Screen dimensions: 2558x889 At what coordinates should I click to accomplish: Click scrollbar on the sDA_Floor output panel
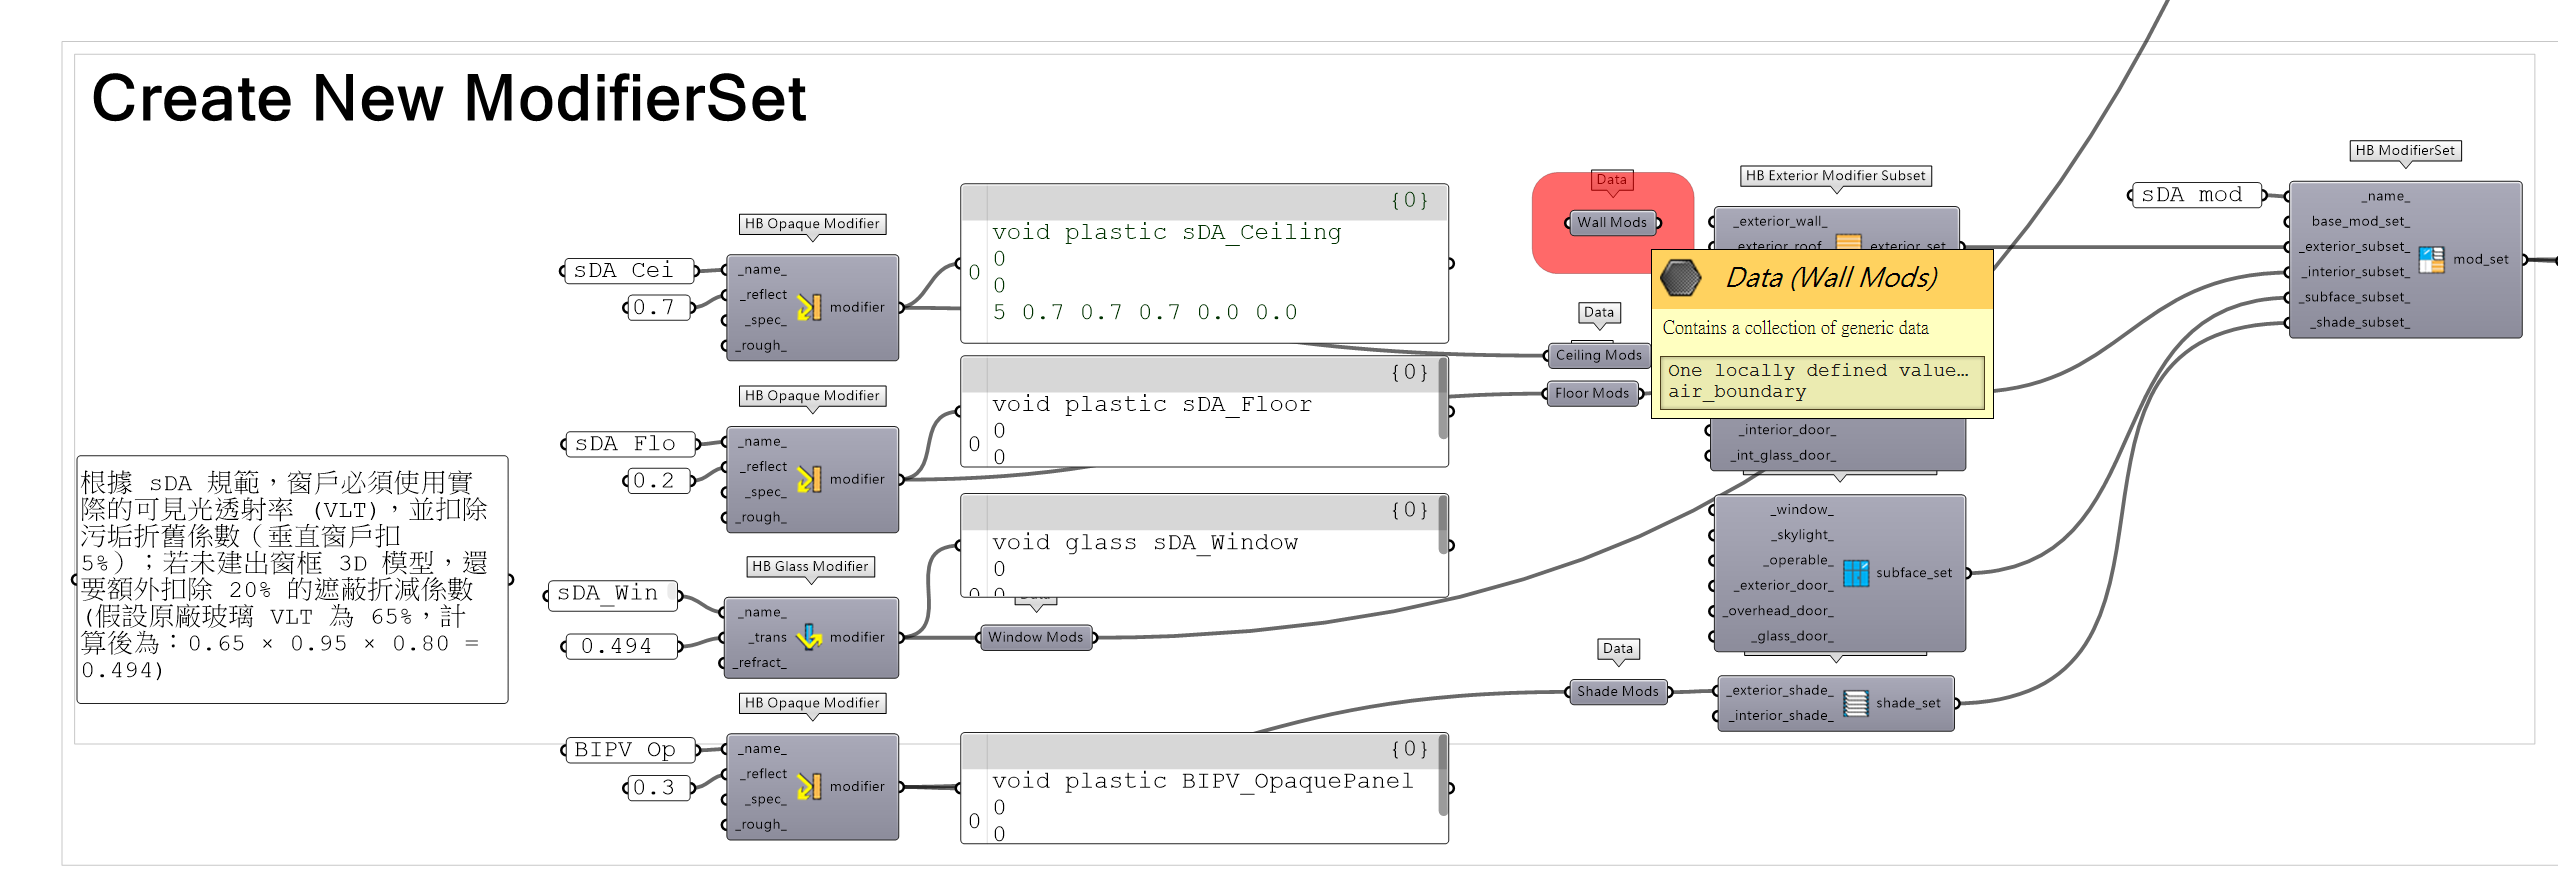1442,400
